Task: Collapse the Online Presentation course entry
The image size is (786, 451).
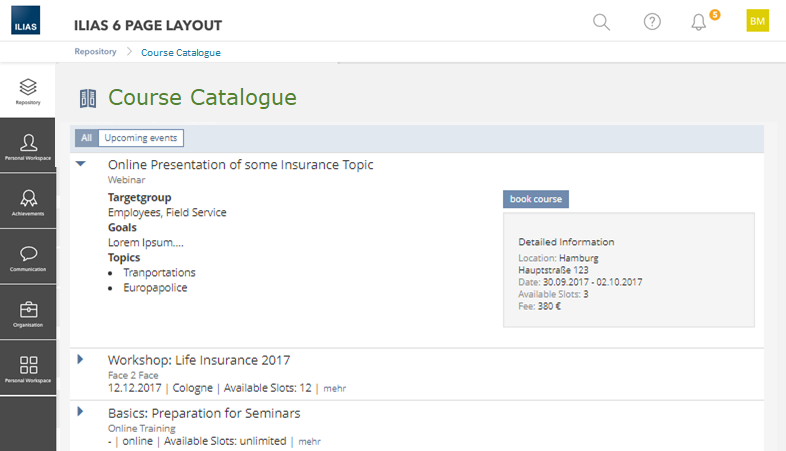Action: click(x=81, y=164)
